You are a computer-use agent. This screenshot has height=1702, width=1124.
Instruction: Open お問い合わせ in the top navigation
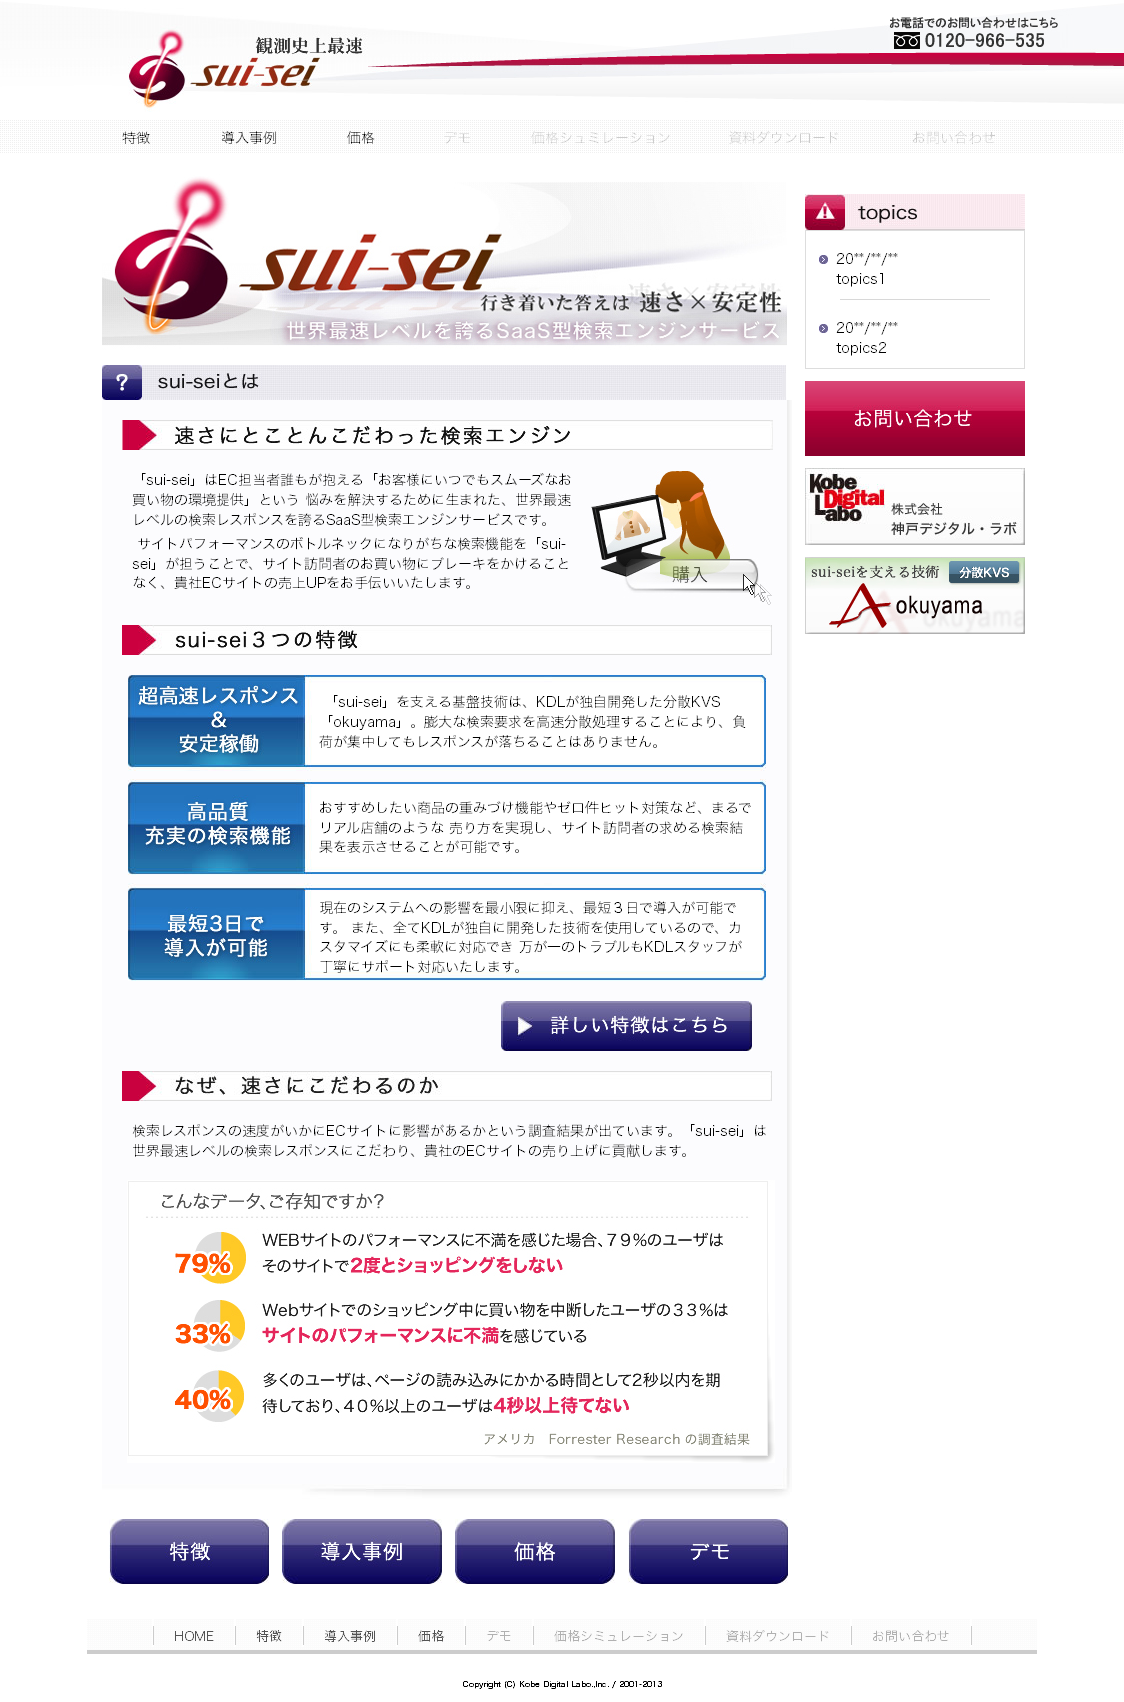pyautogui.click(x=954, y=138)
